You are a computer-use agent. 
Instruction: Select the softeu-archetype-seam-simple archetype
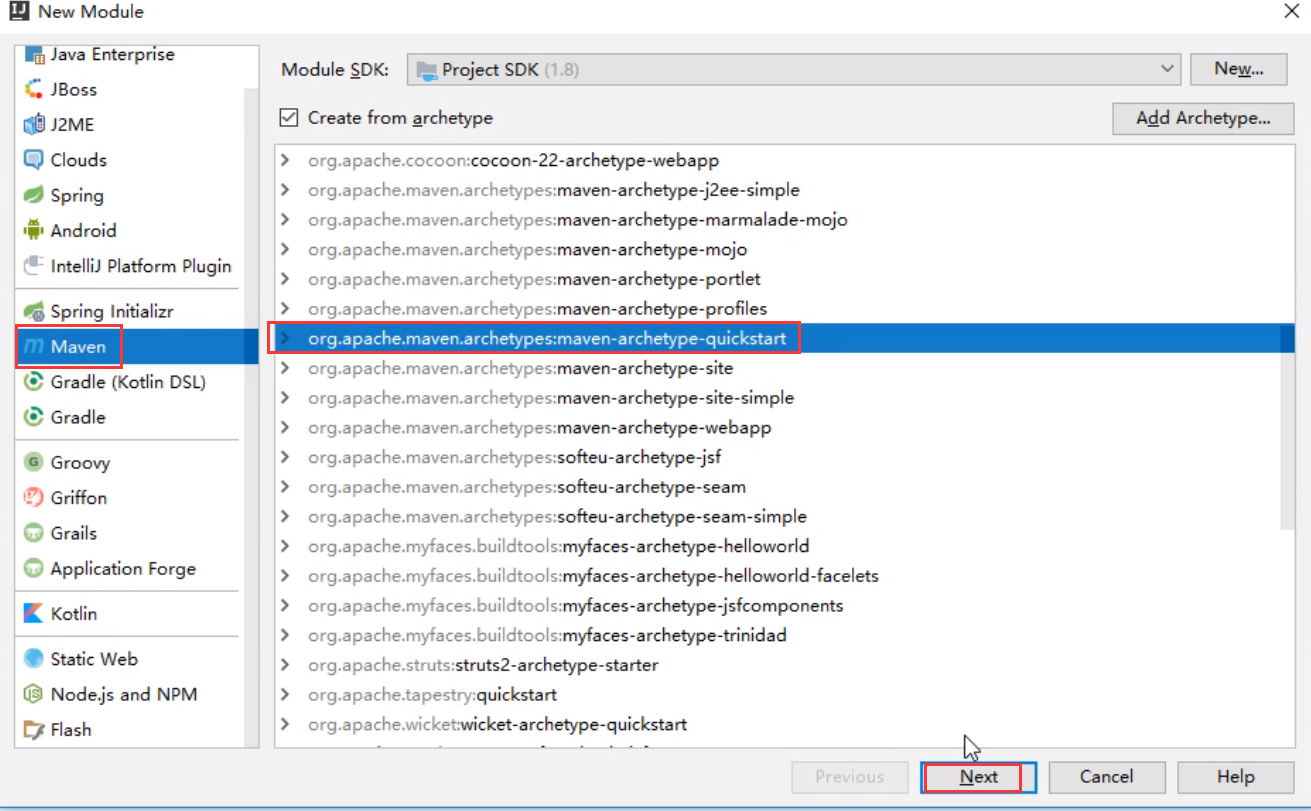click(x=557, y=517)
